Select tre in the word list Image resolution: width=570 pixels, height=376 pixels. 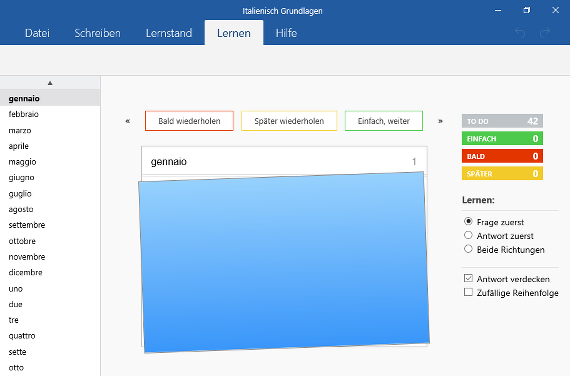pos(50,320)
